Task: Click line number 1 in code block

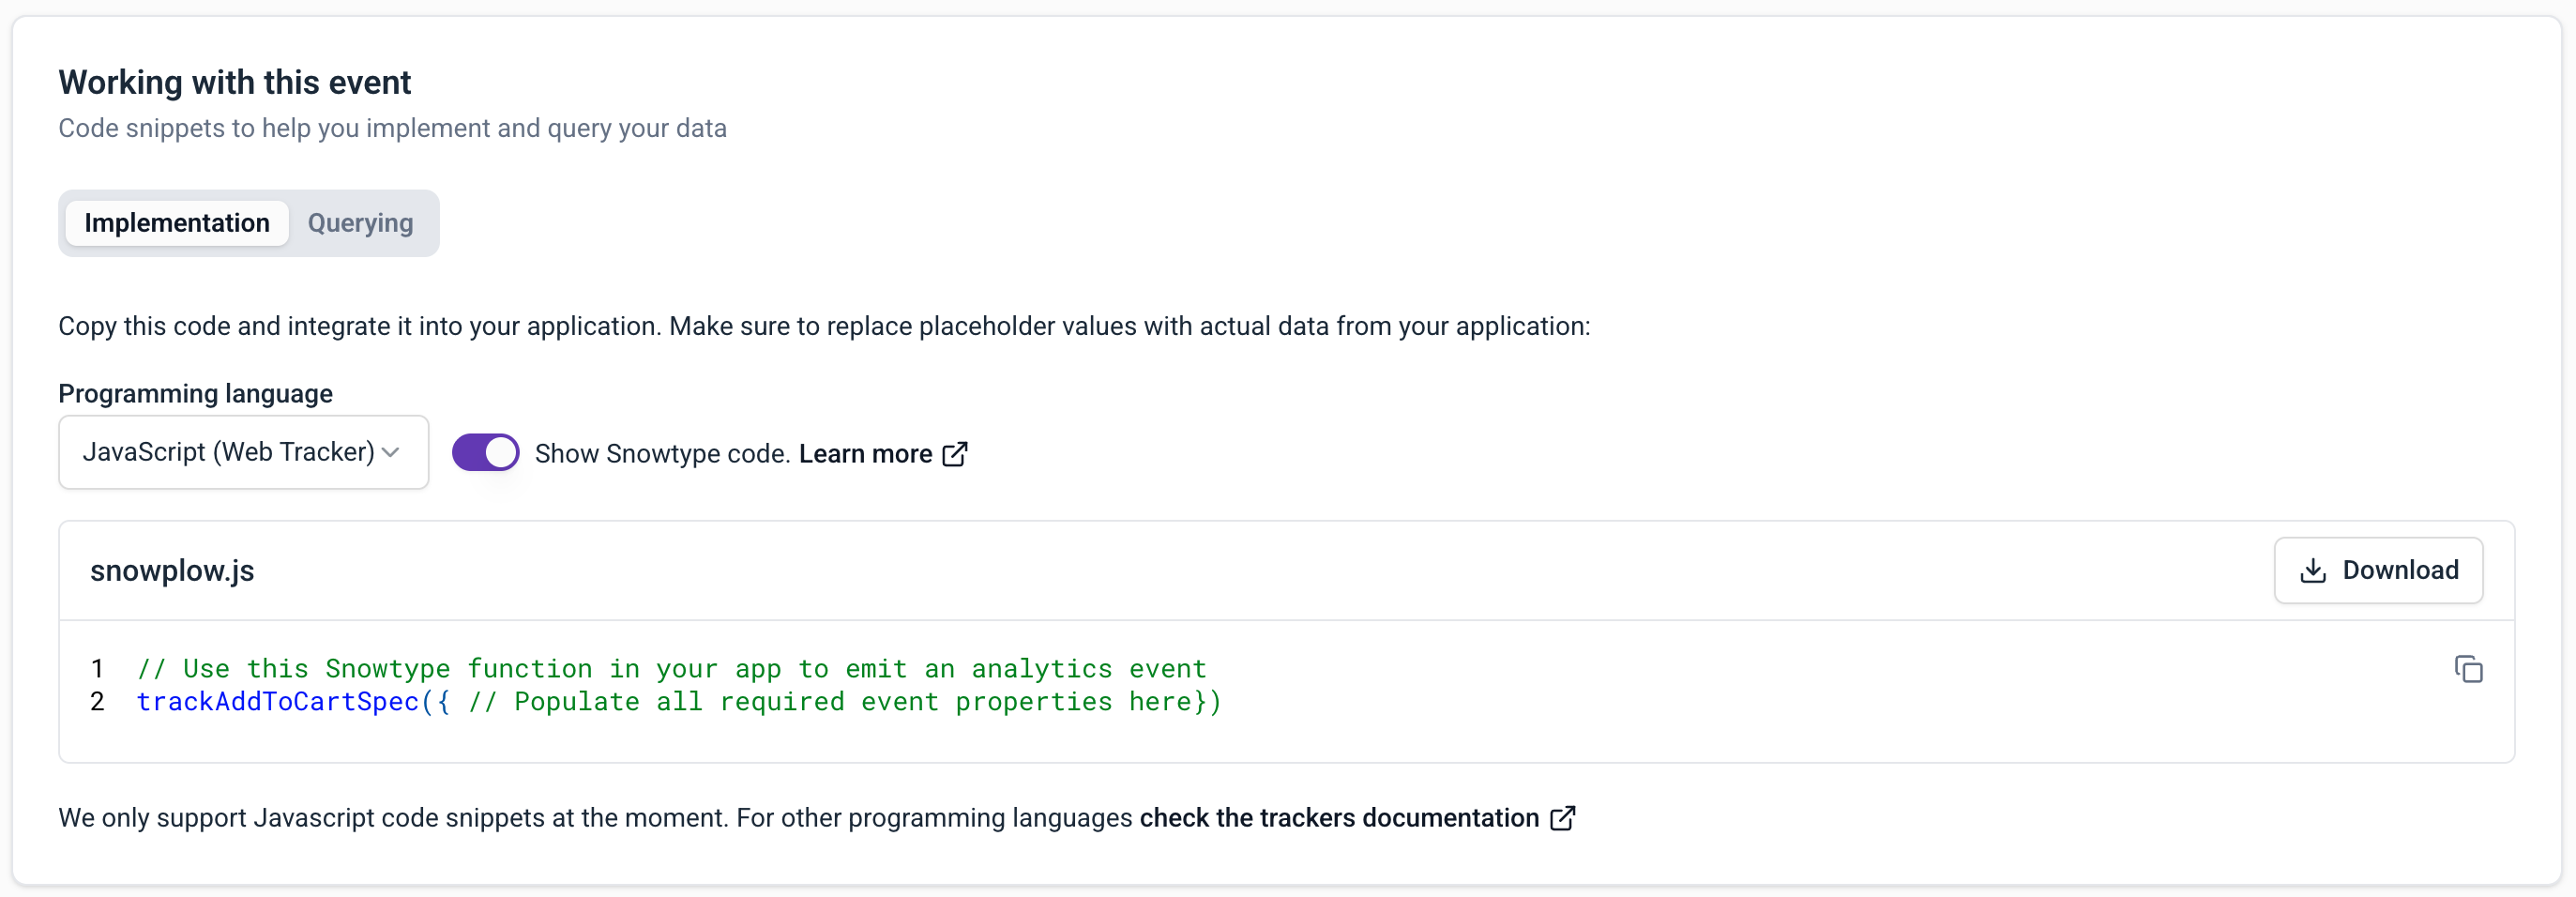Action: point(97,669)
